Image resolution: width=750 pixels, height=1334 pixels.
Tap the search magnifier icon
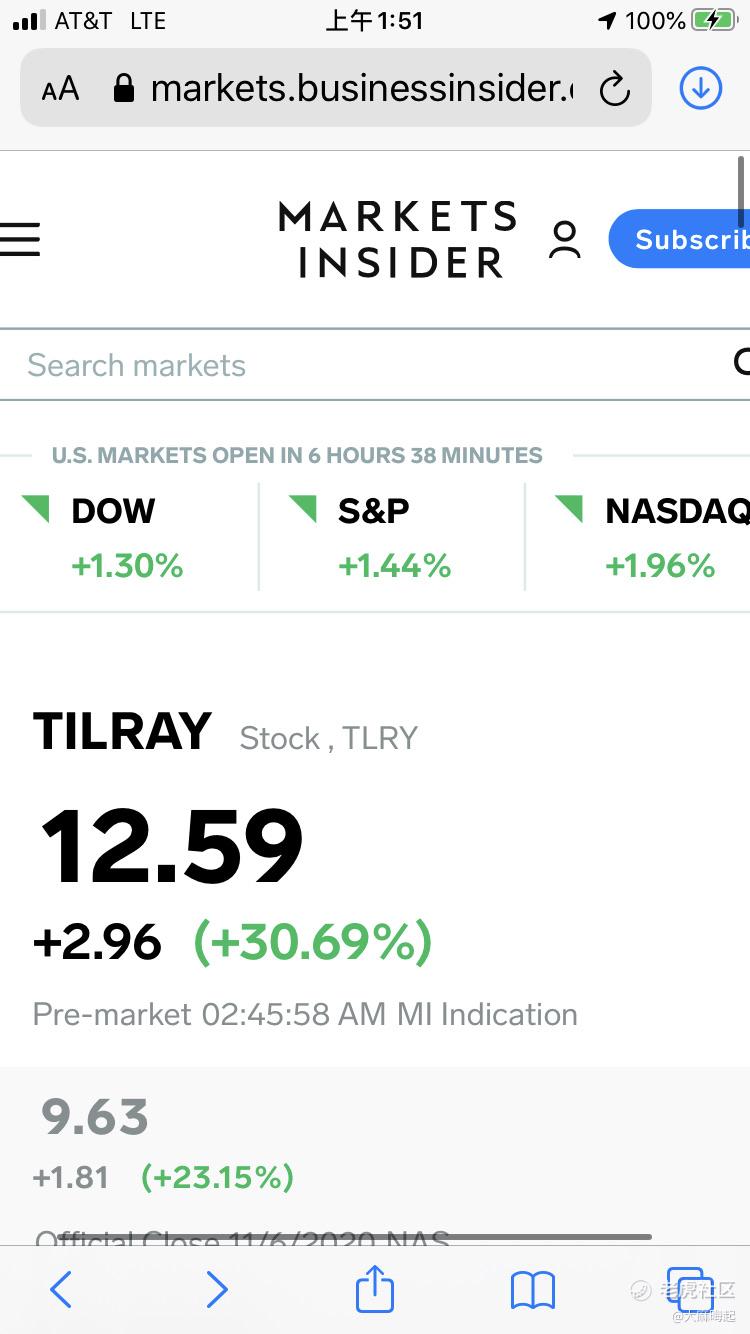coord(741,363)
